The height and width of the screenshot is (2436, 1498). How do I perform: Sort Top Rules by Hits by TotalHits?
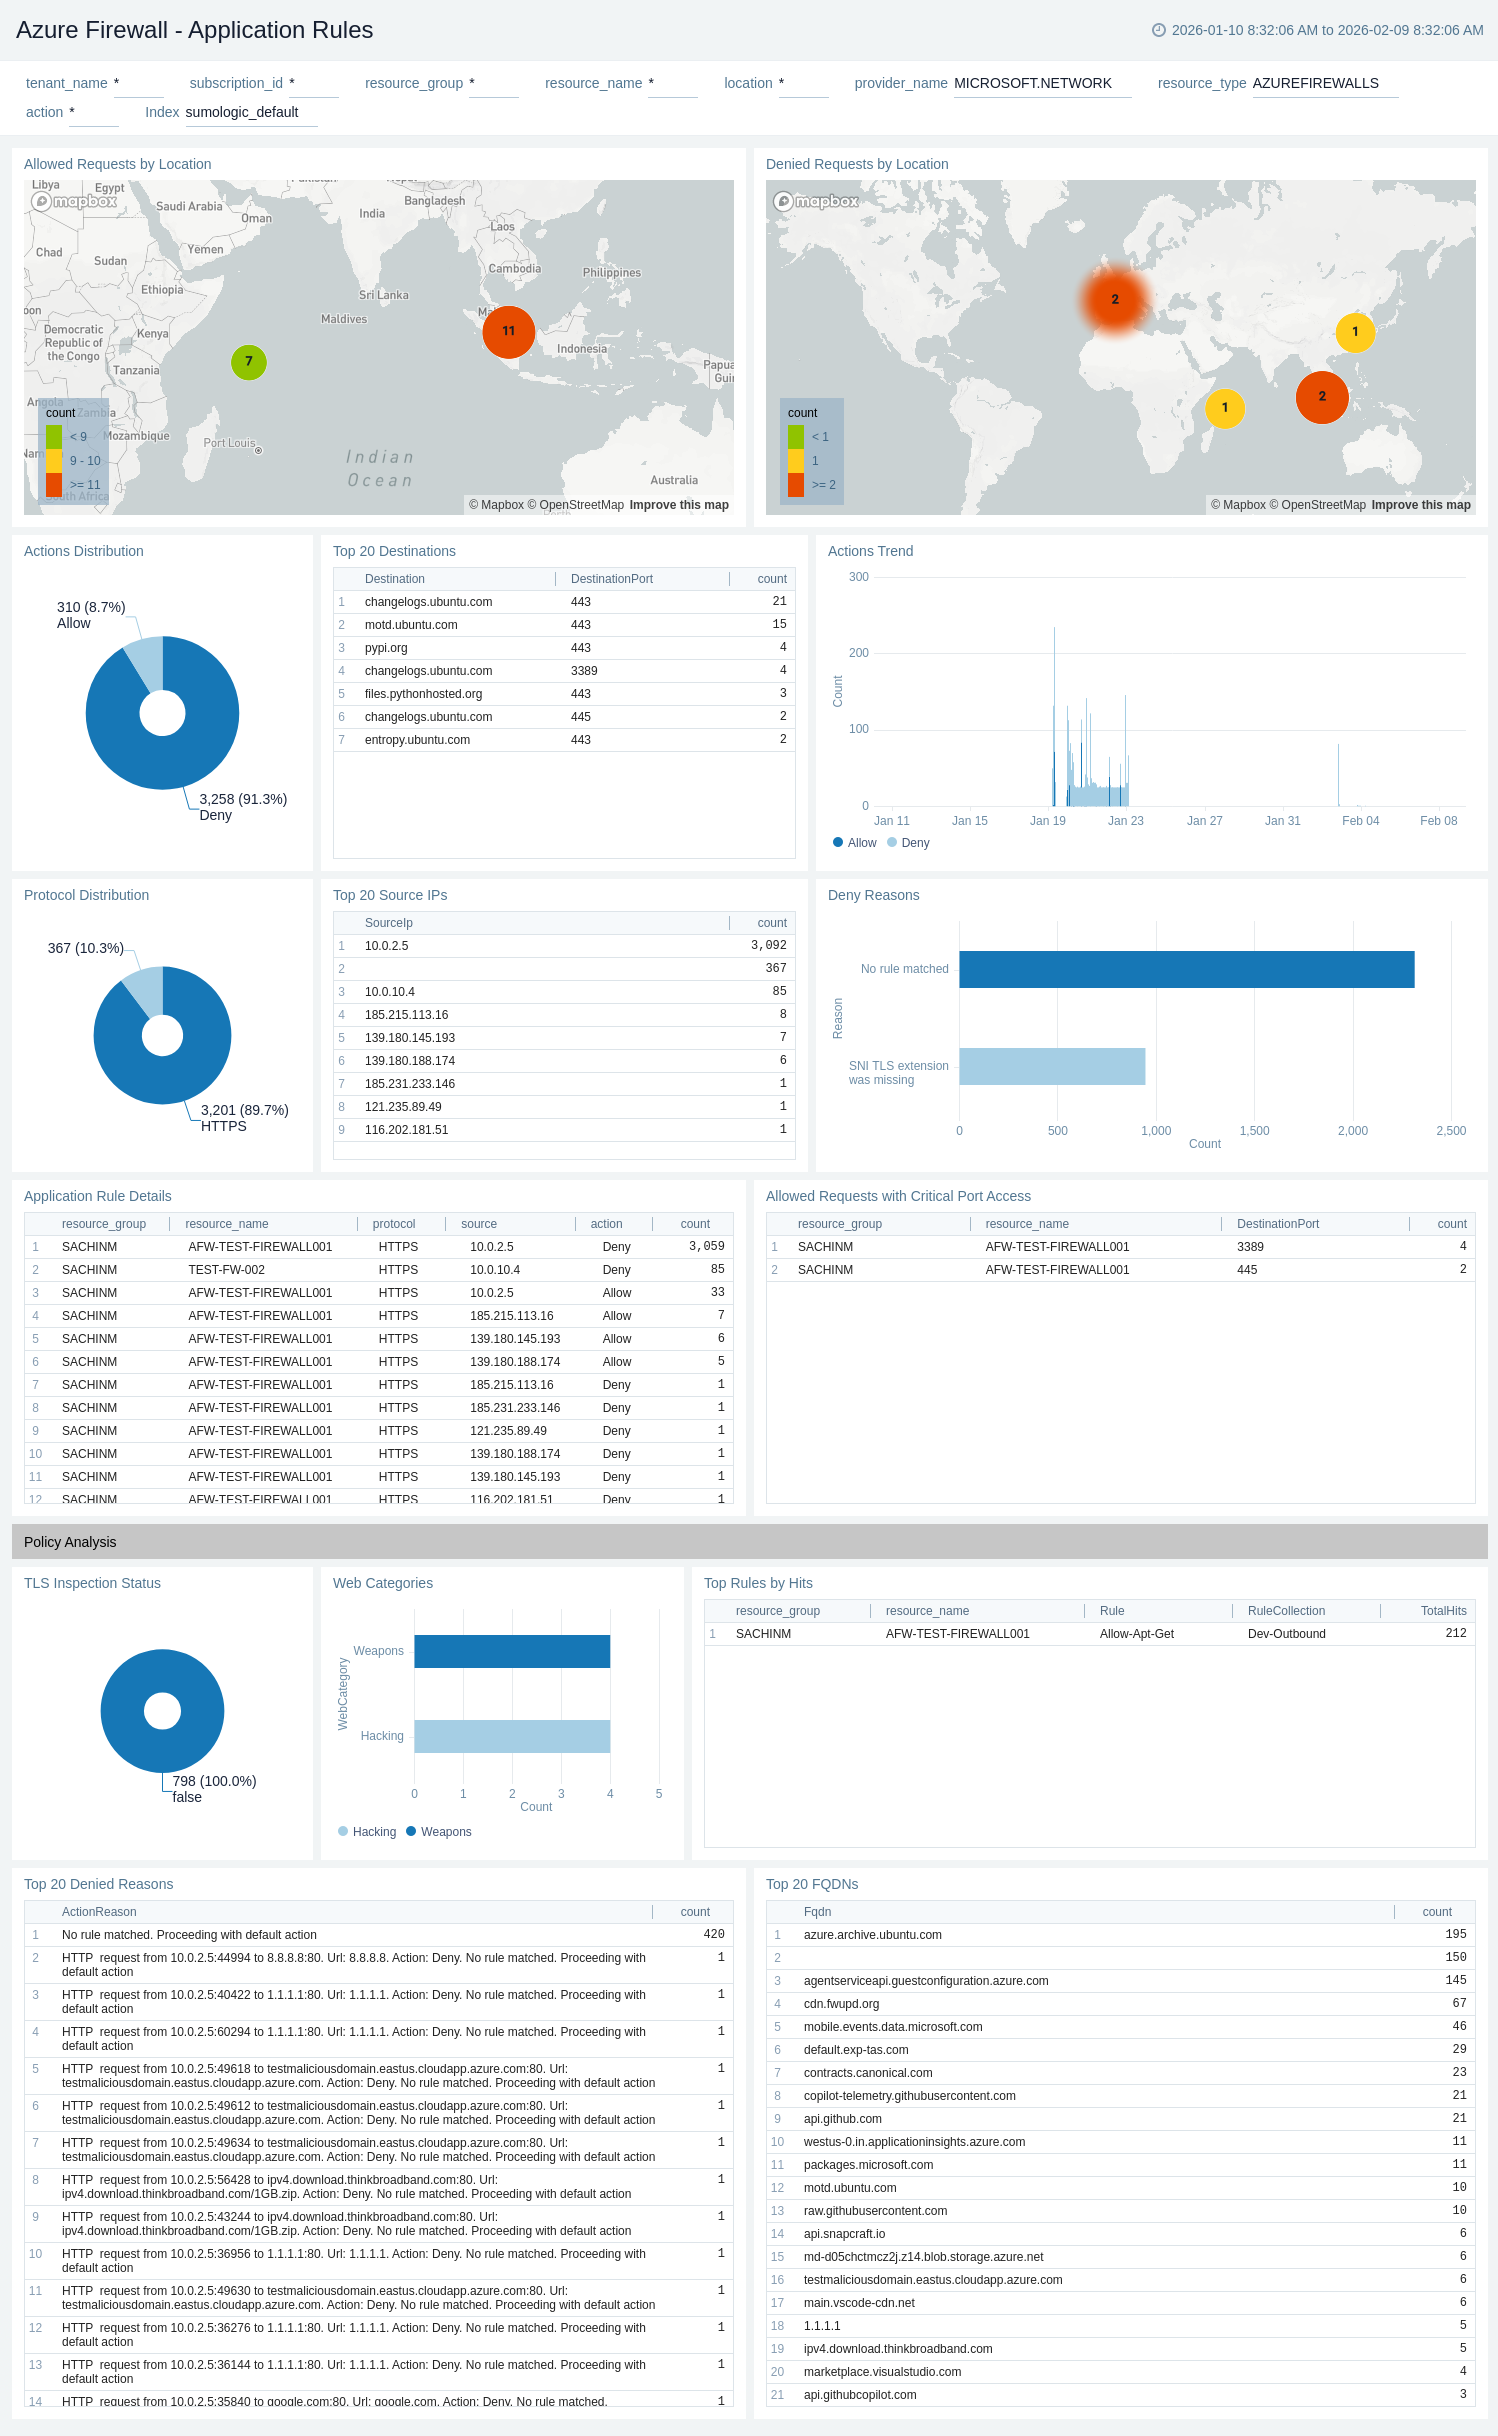coord(1443,1611)
